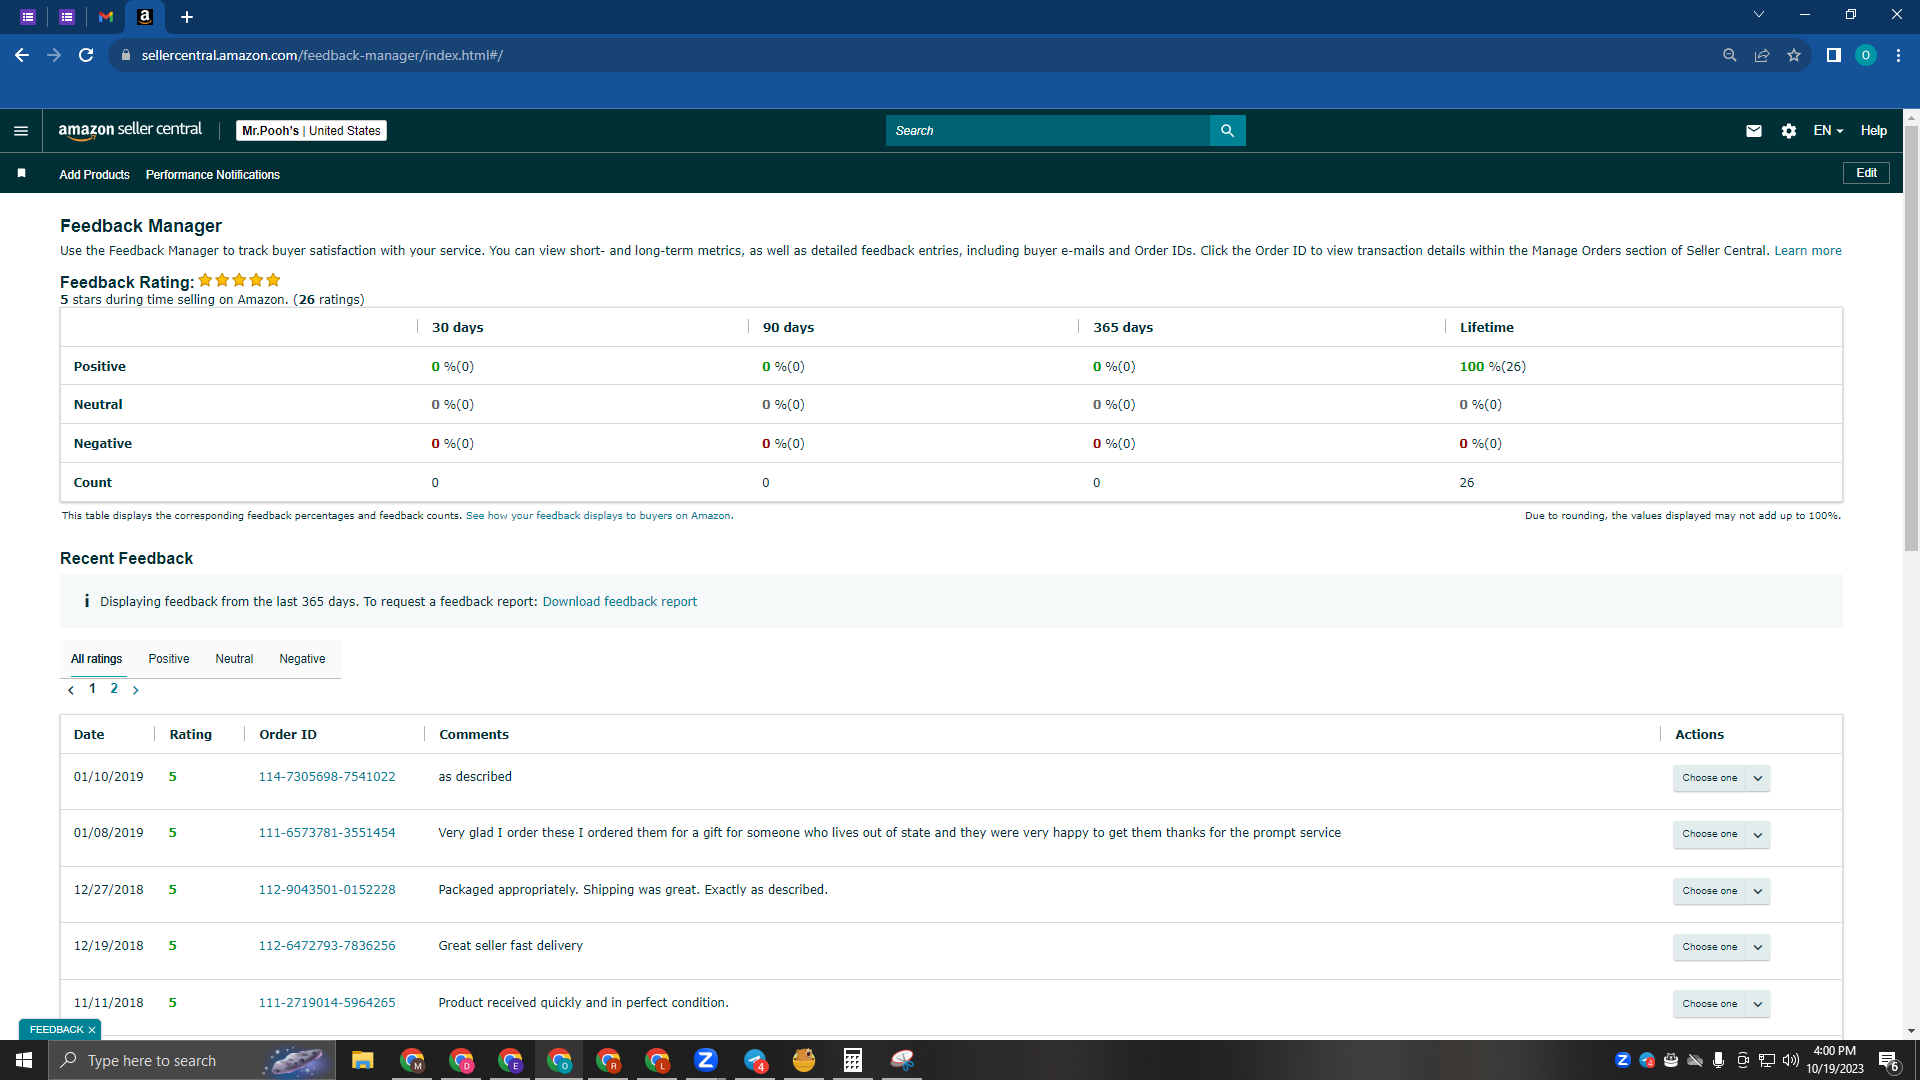1920x1080 pixels.
Task: Open order 111-6573781-3551454 link
Action: [327, 833]
